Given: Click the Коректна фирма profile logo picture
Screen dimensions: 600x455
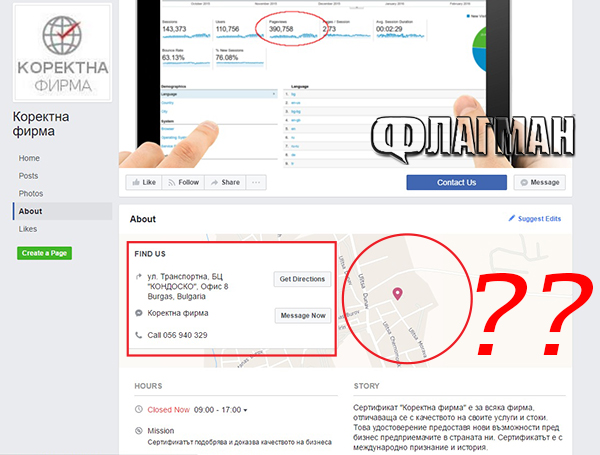Looking at the screenshot, I should pos(62,53).
